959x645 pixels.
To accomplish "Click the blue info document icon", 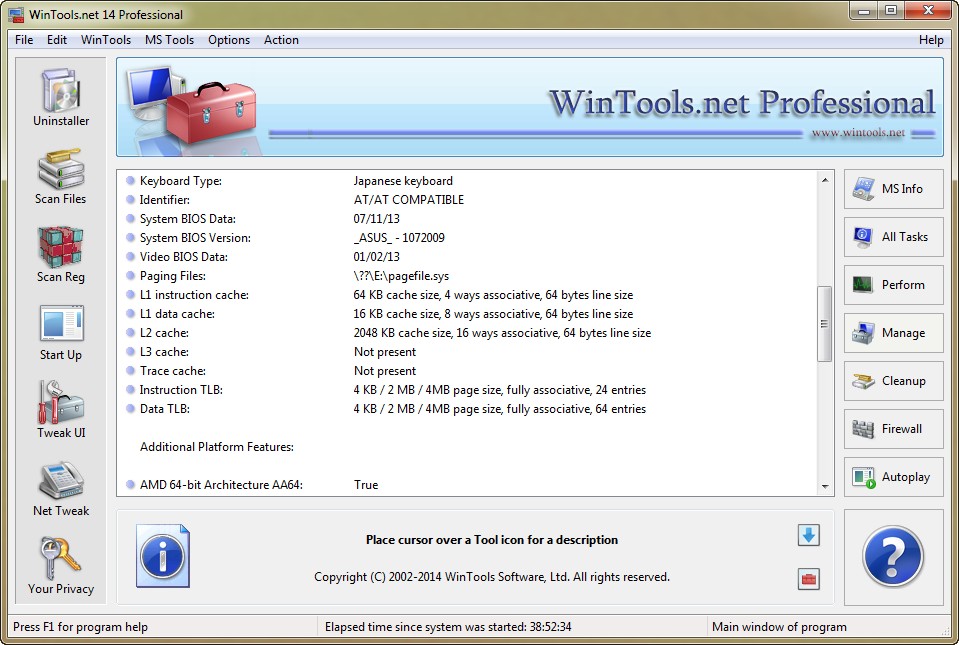I will (x=163, y=556).
